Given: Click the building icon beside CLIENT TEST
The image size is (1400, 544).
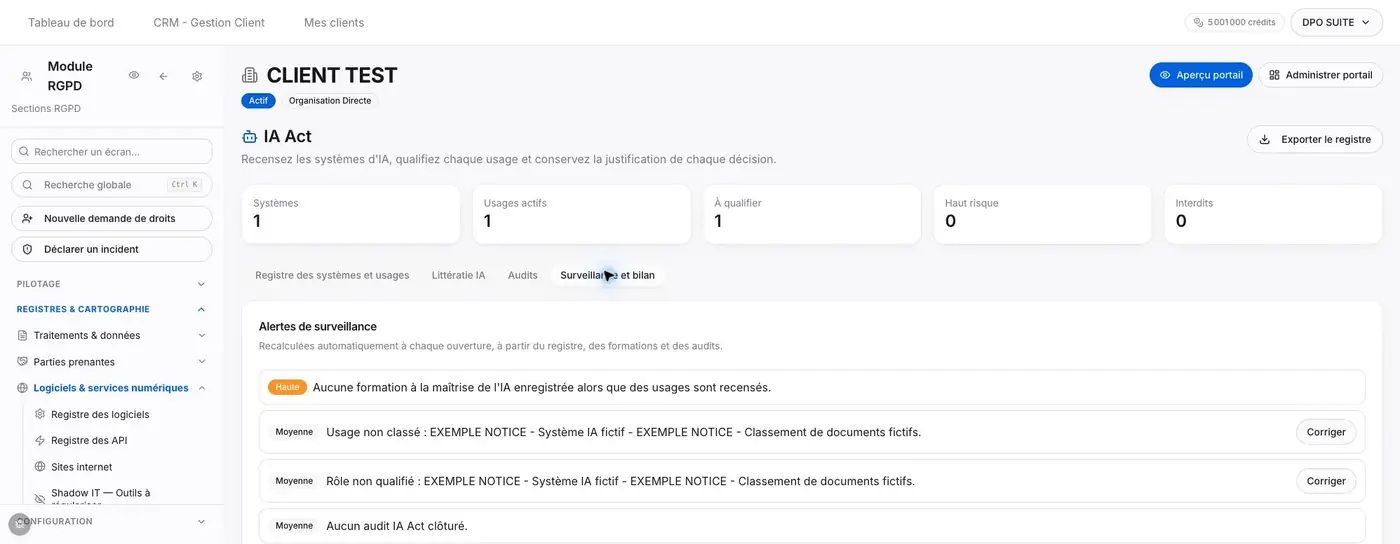Looking at the screenshot, I should pos(250,75).
